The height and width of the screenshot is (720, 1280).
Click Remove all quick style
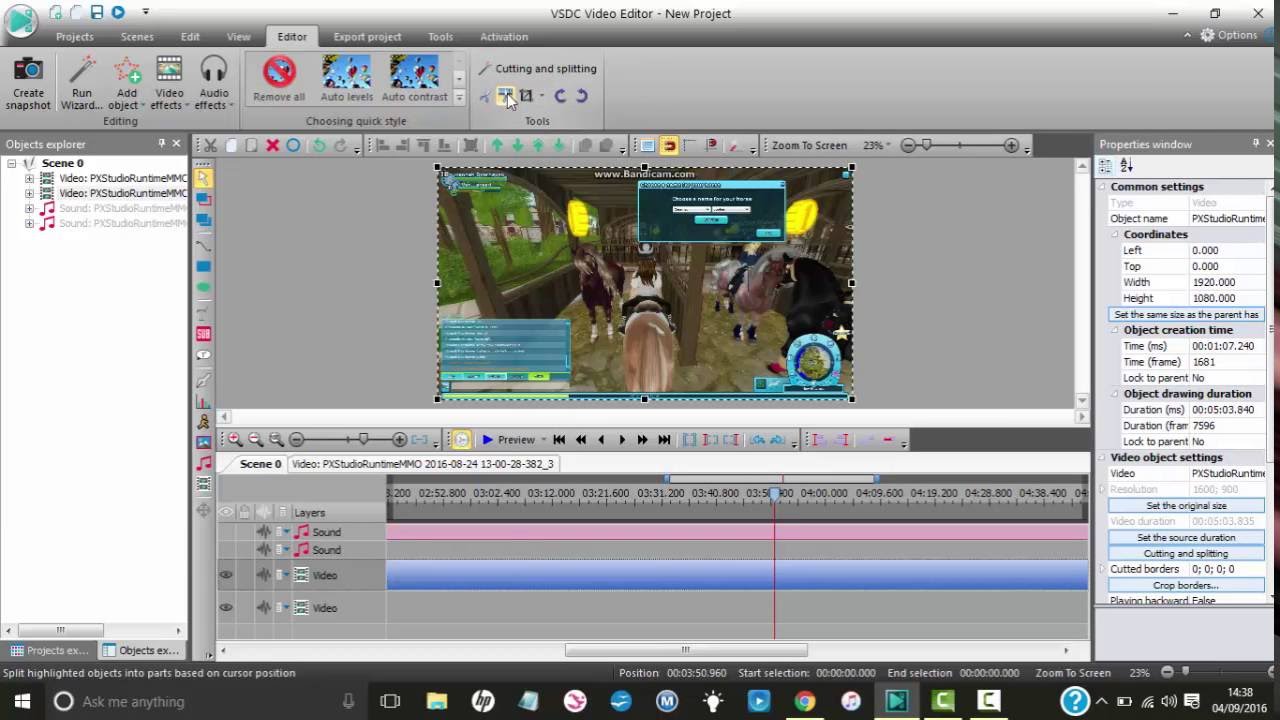tap(279, 79)
